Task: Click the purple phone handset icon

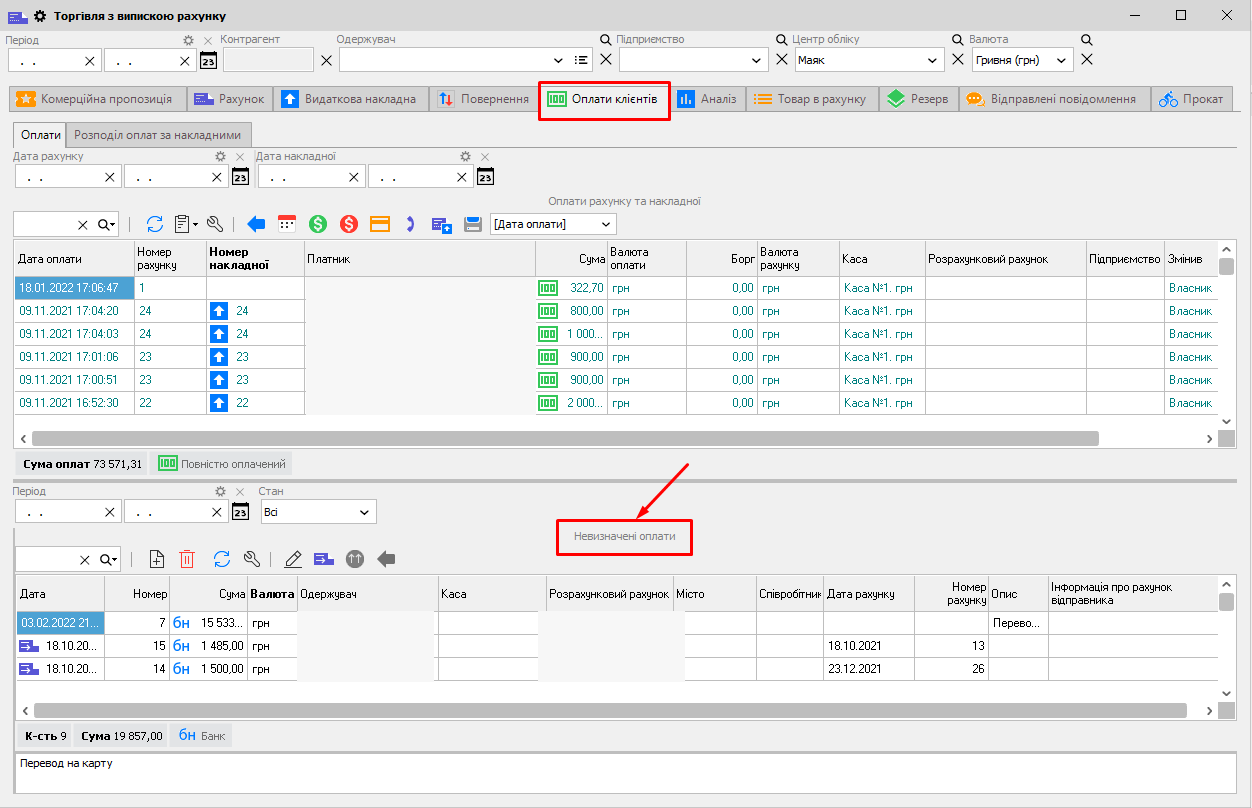Action: [410, 224]
